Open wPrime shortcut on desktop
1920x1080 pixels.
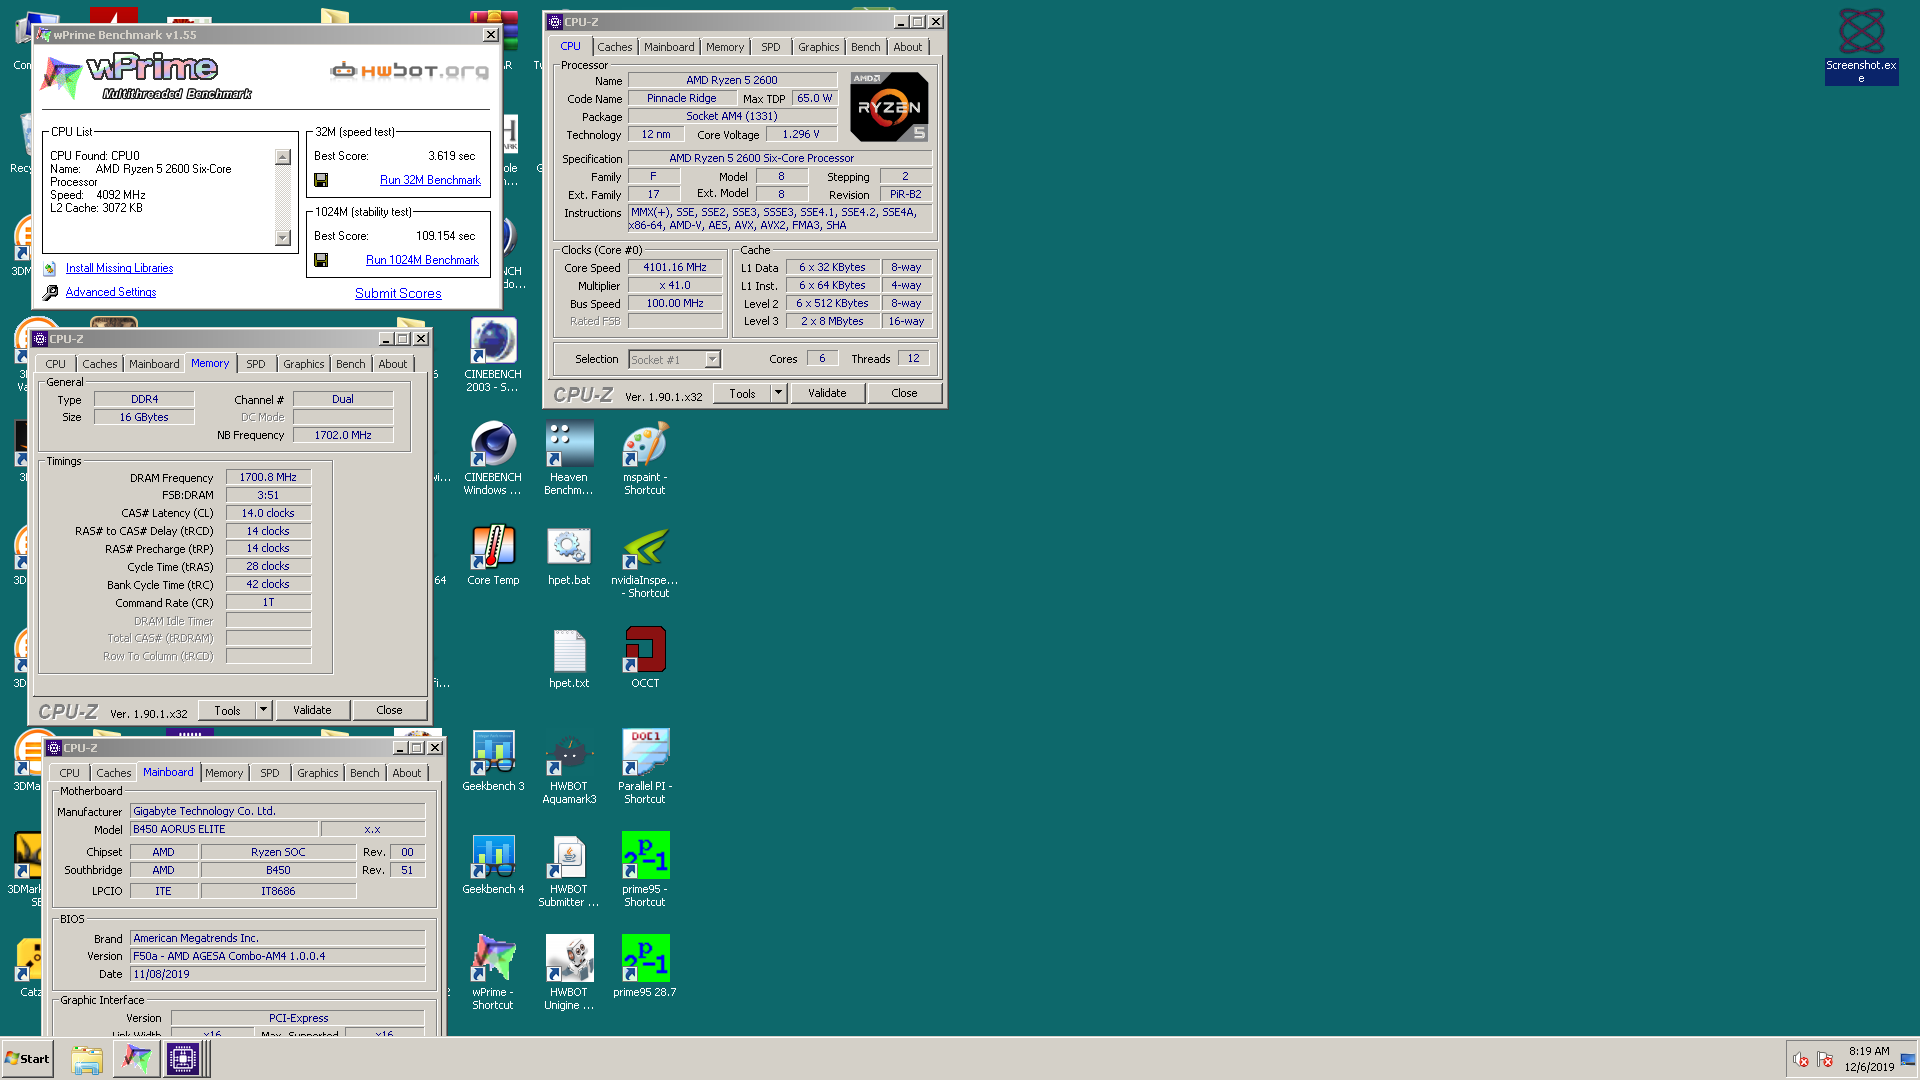coord(493,973)
